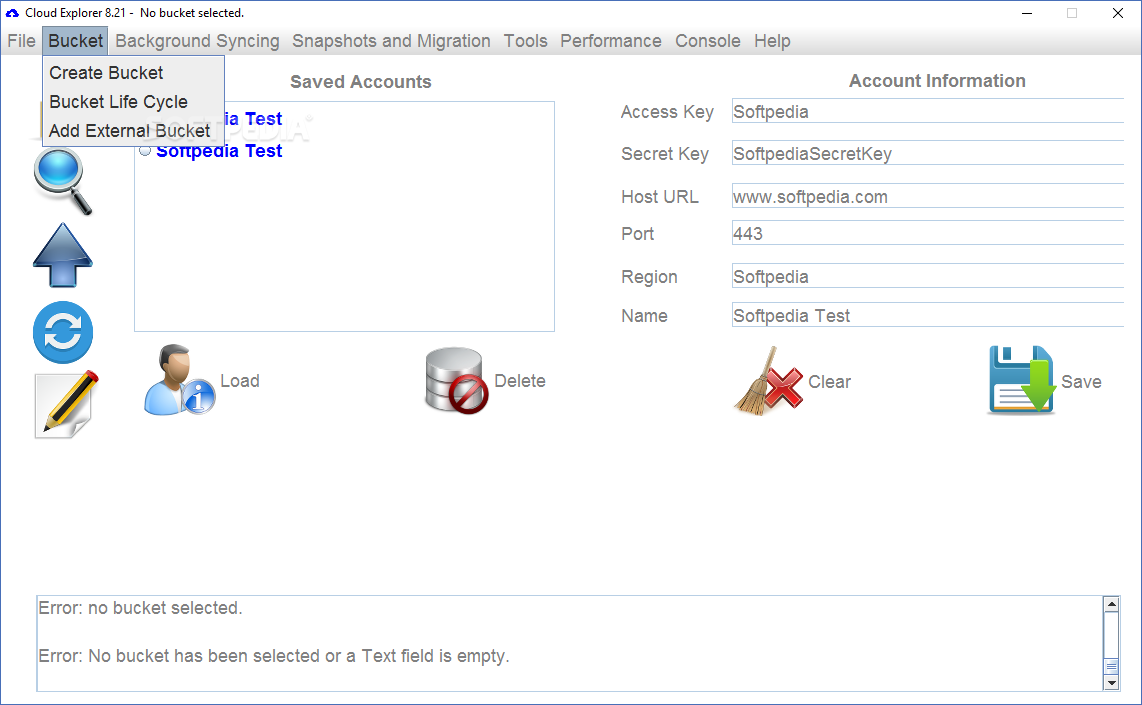Open the Performance menu
The width and height of the screenshot is (1142, 705).
click(610, 41)
